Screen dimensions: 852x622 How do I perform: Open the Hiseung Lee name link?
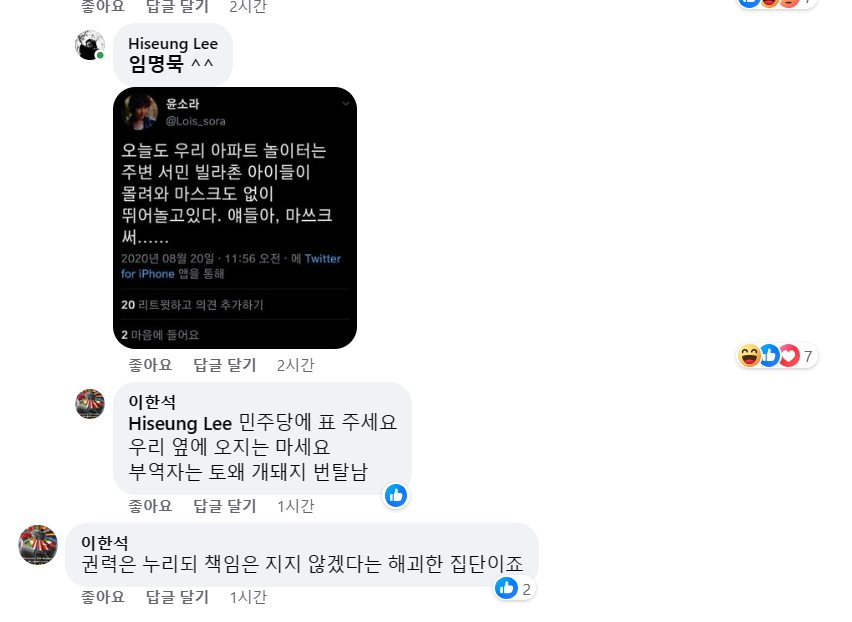[173, 43]
